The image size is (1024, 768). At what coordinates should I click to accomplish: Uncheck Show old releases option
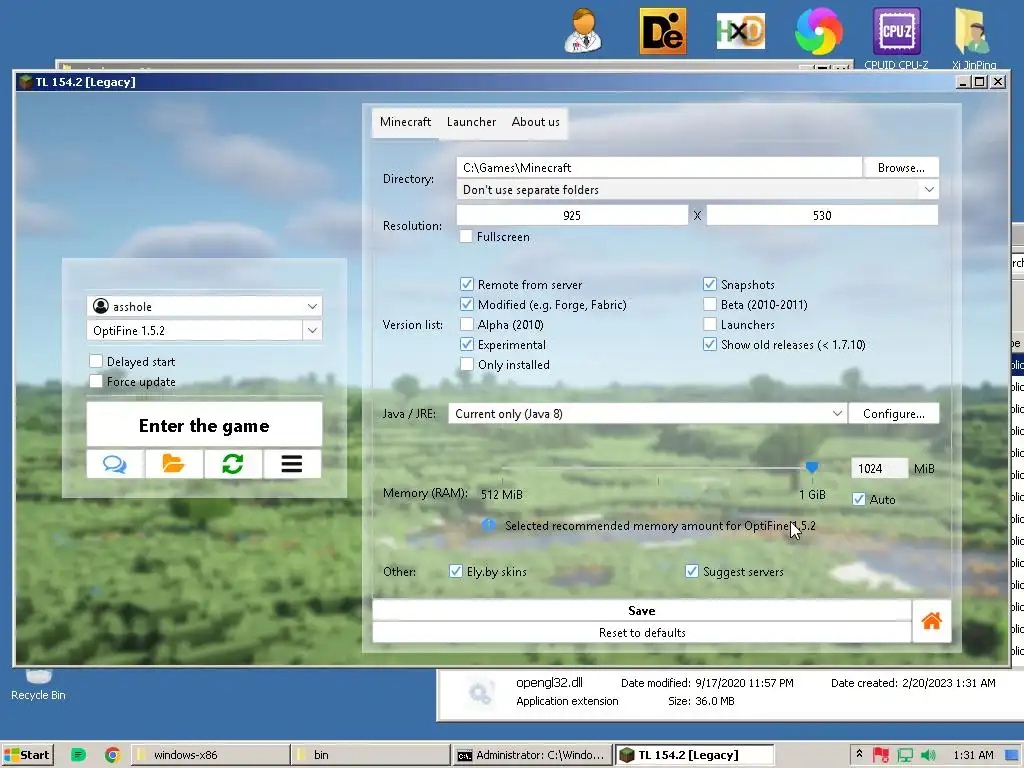710,344
